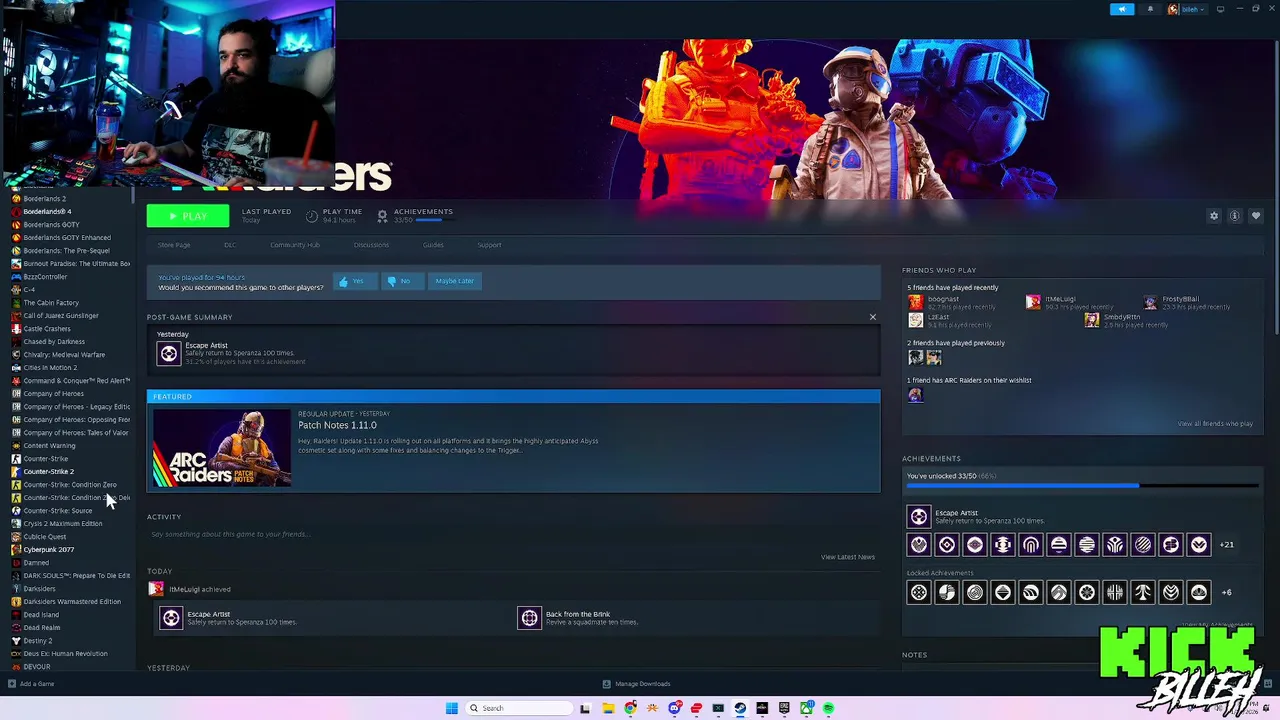The width and height of the screenshot is (1280, 720).
Task: Click Add a Game at bottom left
Action: click(31, 684)
